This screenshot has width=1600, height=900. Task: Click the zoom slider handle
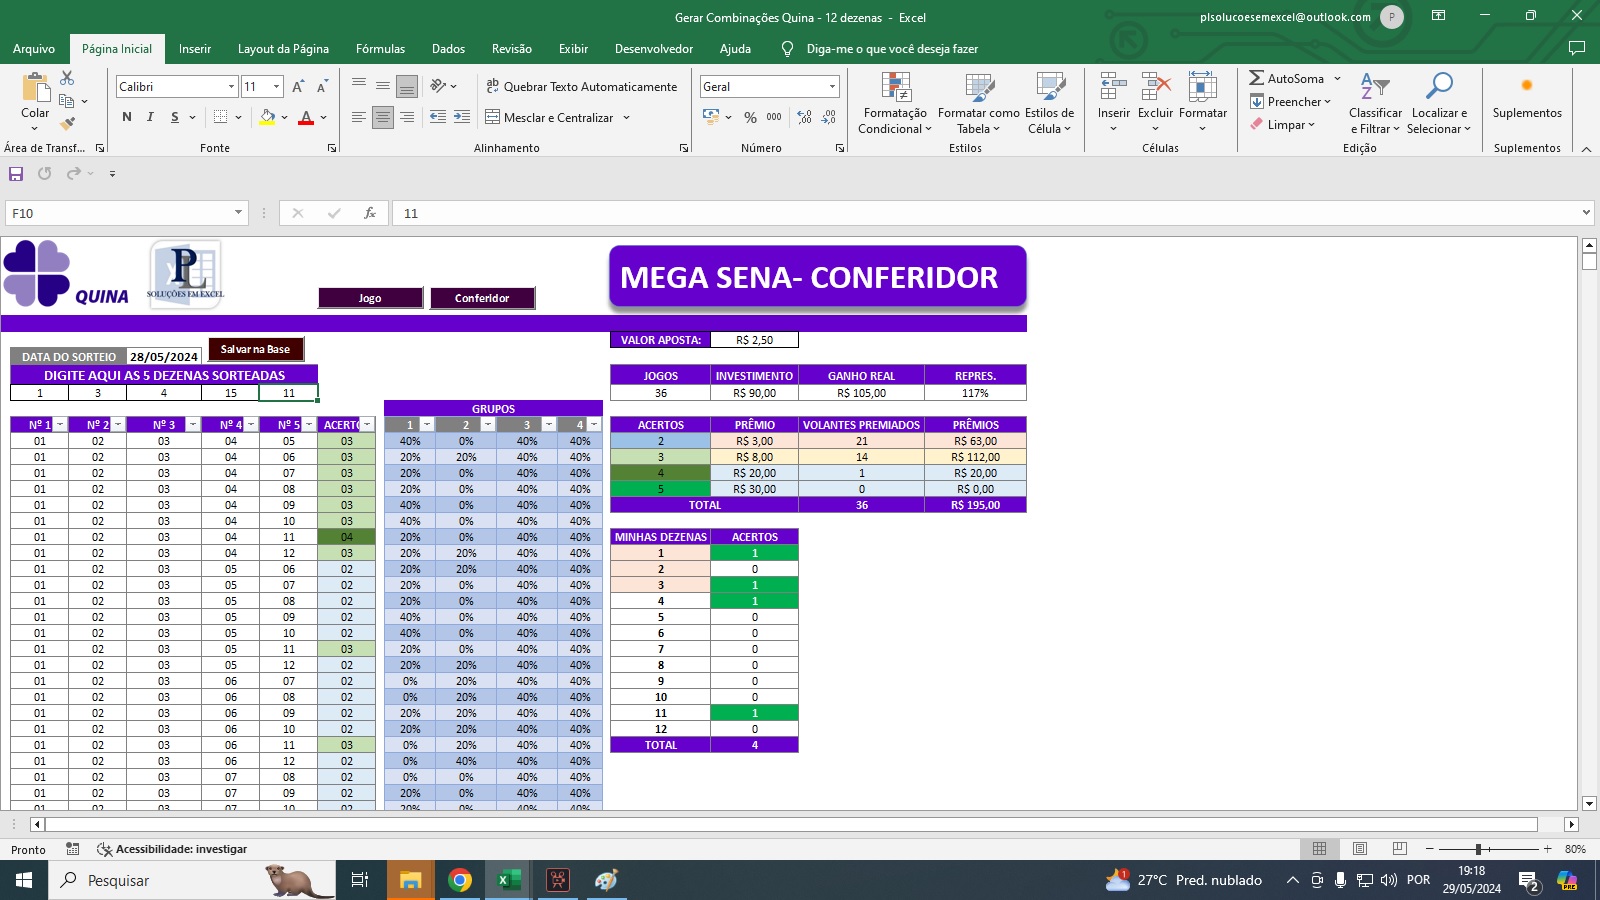point(1478,849)
